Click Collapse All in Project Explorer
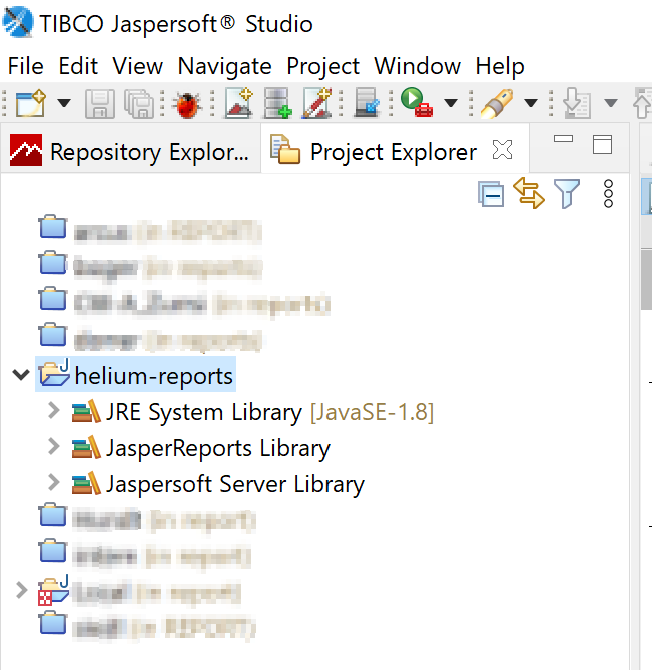 tap(491, 194)
